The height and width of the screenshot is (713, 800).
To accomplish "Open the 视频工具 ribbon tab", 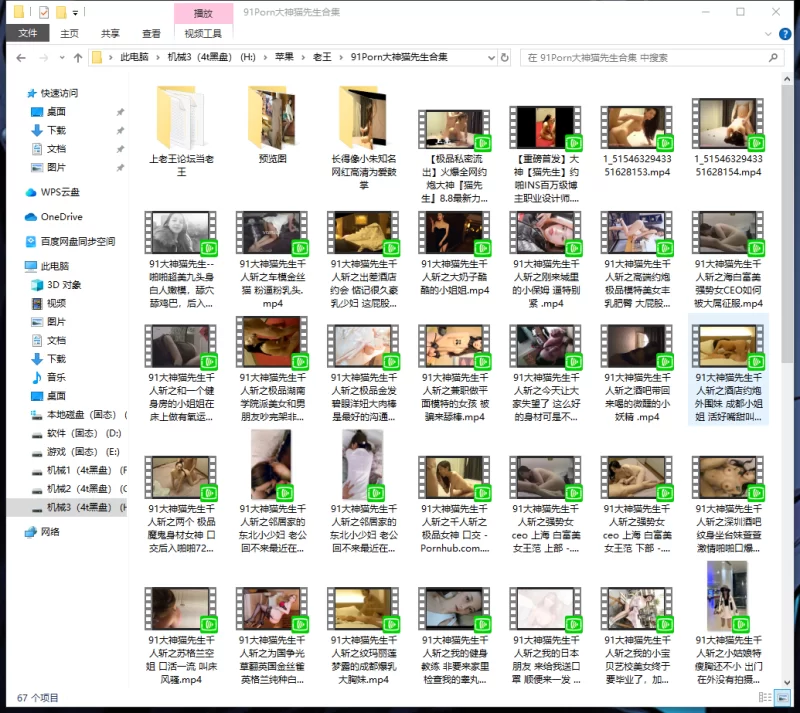I will click(x=203, y=33).
